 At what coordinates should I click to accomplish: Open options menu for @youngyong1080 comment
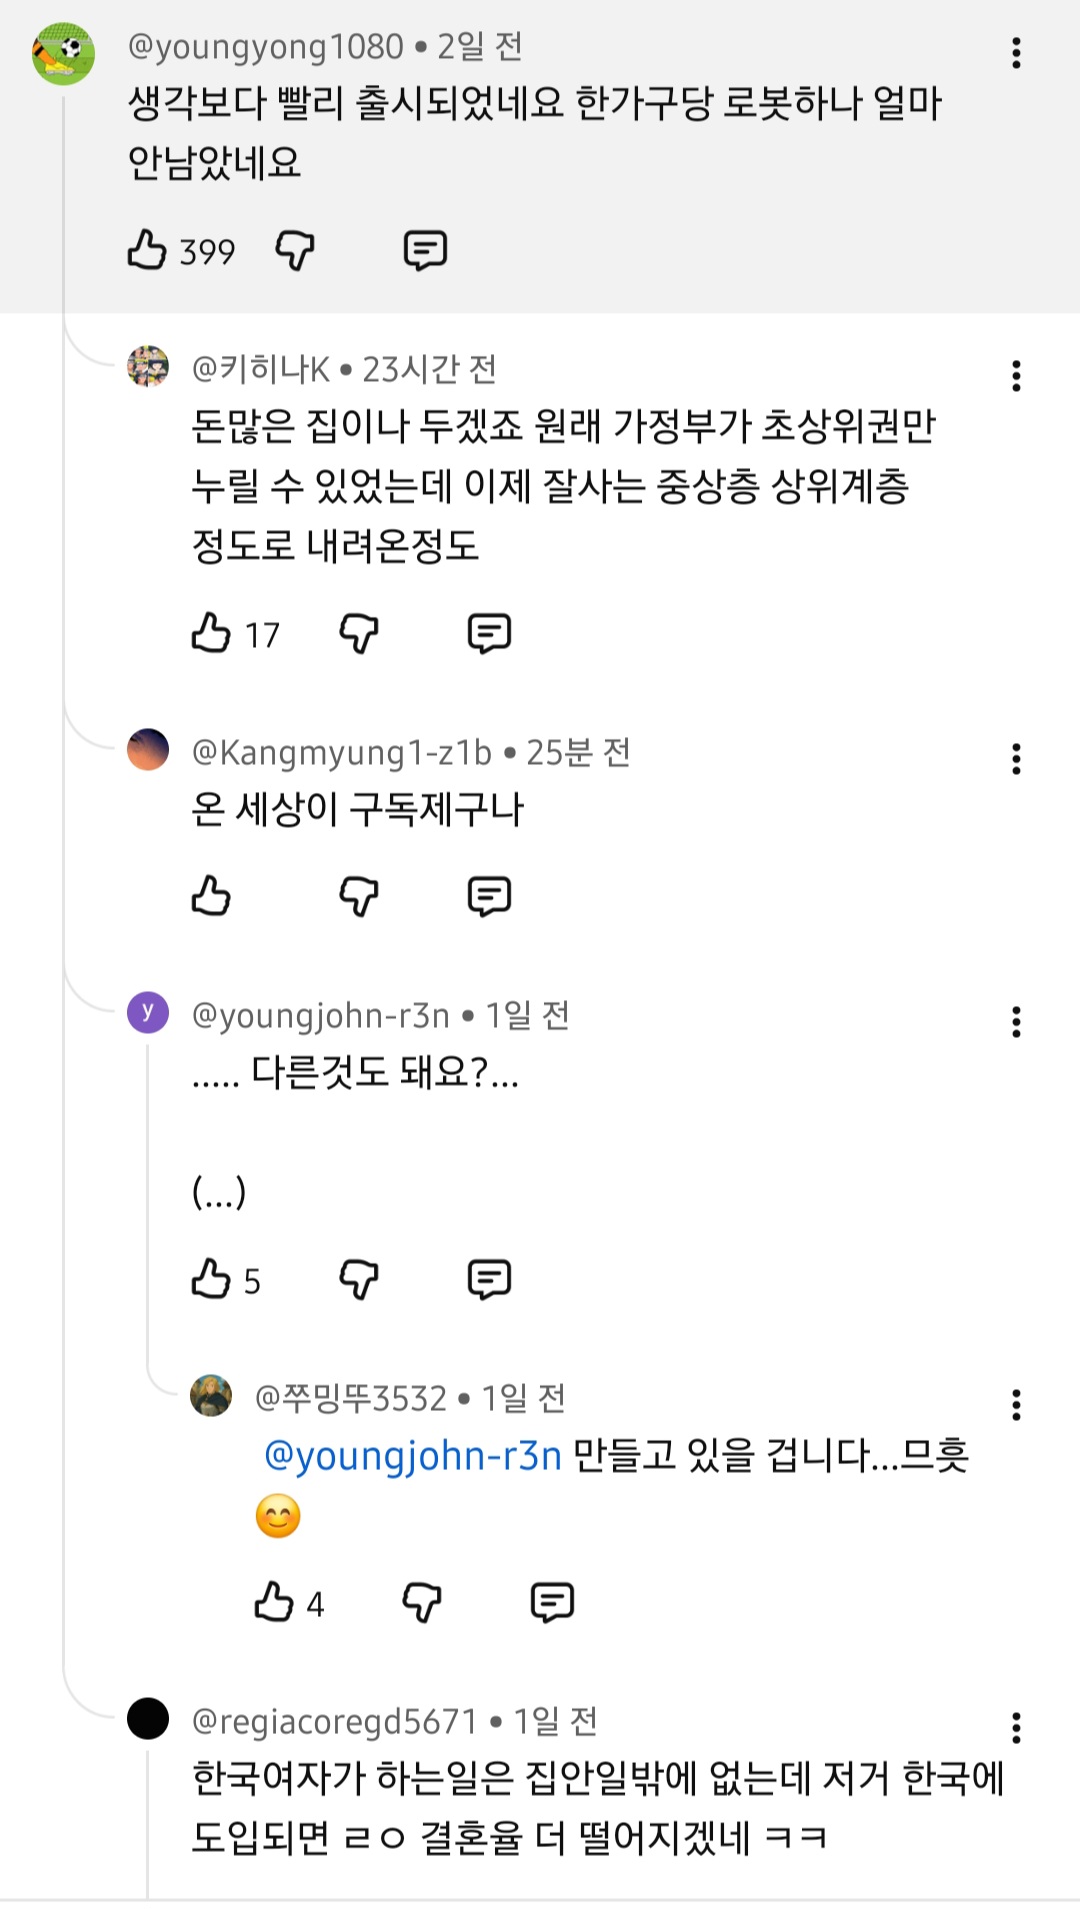point(1016,53)
